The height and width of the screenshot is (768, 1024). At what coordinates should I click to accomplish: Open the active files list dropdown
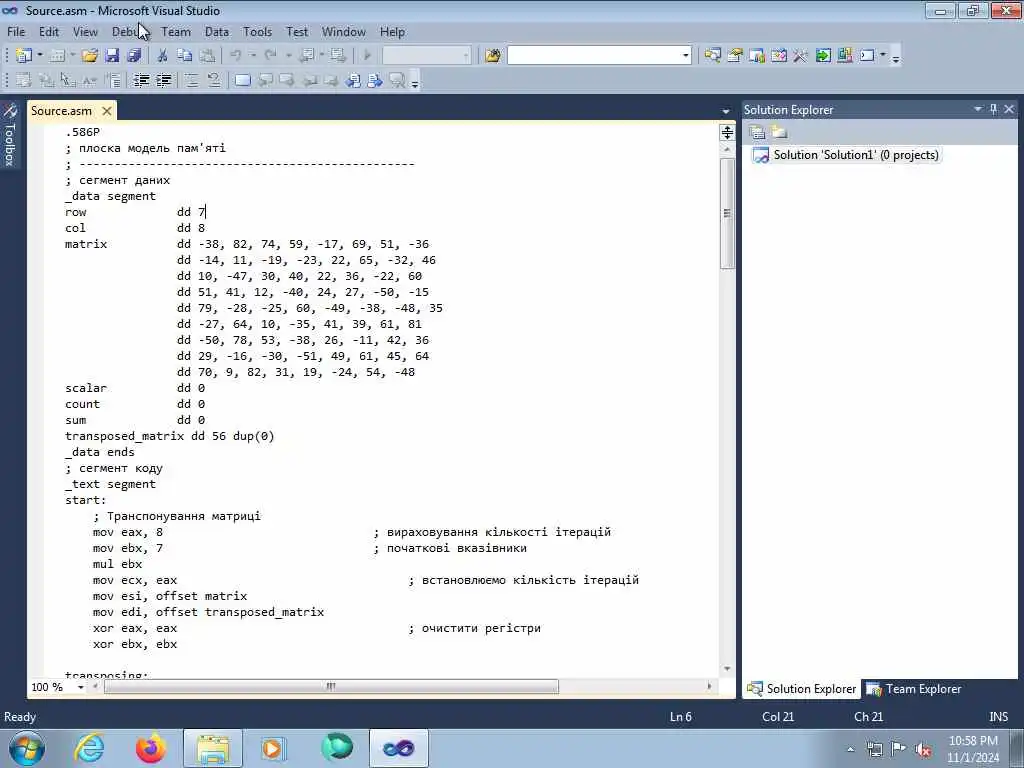[726, 111]
